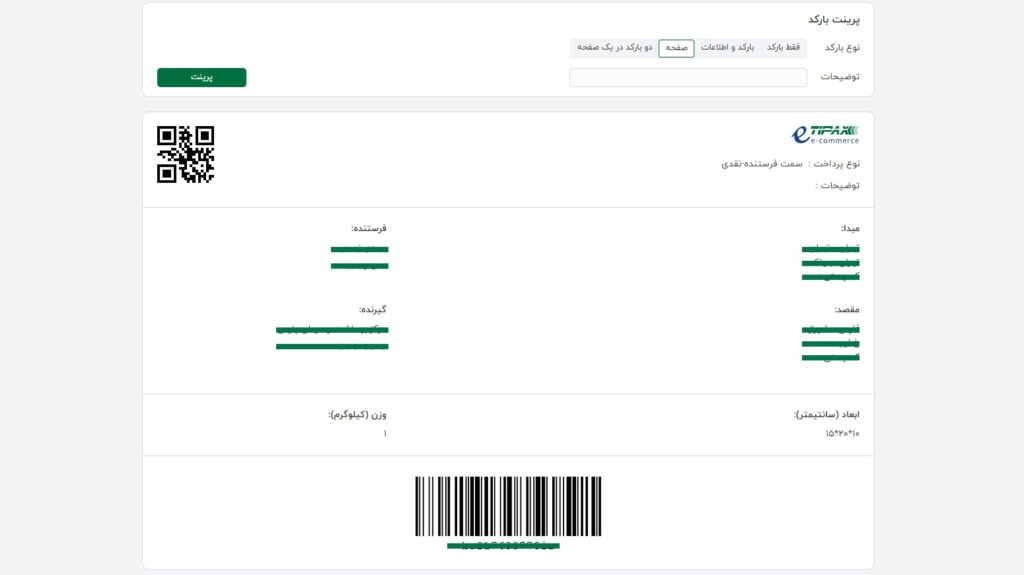Select the 'فقط بارکد' barcode type

pyautogui.click(x=783, y=48)
